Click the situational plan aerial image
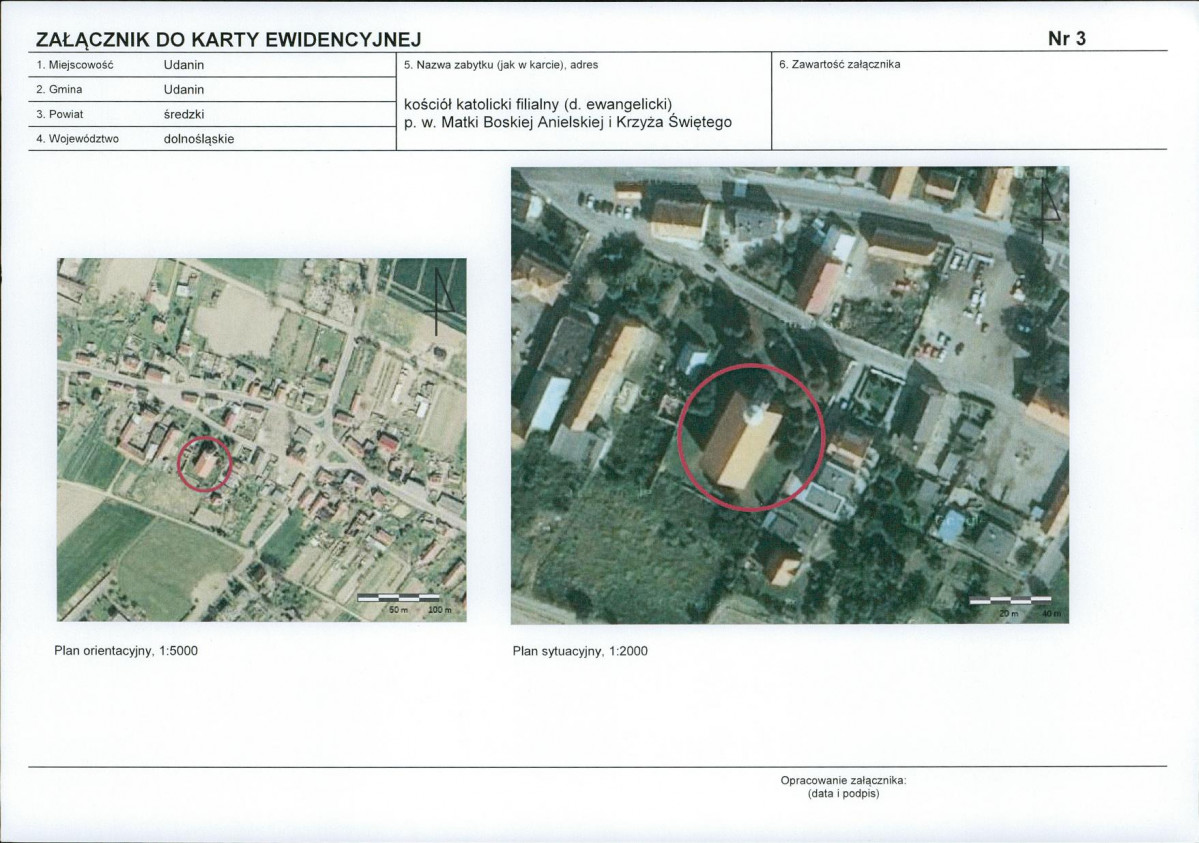This screenshot has height=843, width=1199. pyautogui.click(x=790, y=395)
